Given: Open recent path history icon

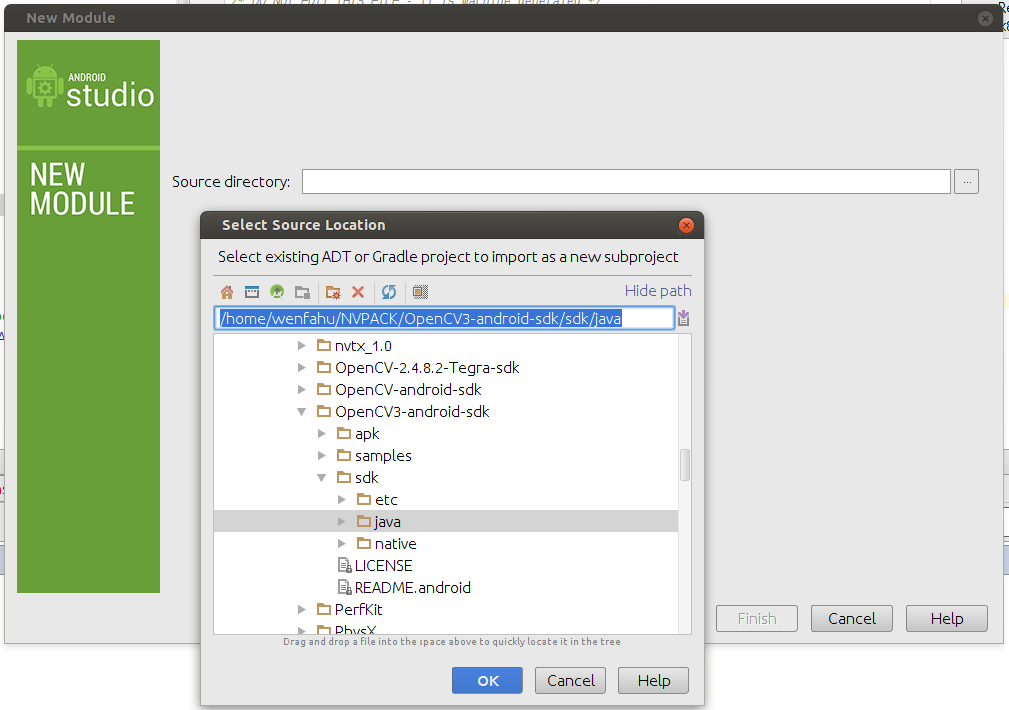Looking at the screenshot, I should (x=683, y=318).
